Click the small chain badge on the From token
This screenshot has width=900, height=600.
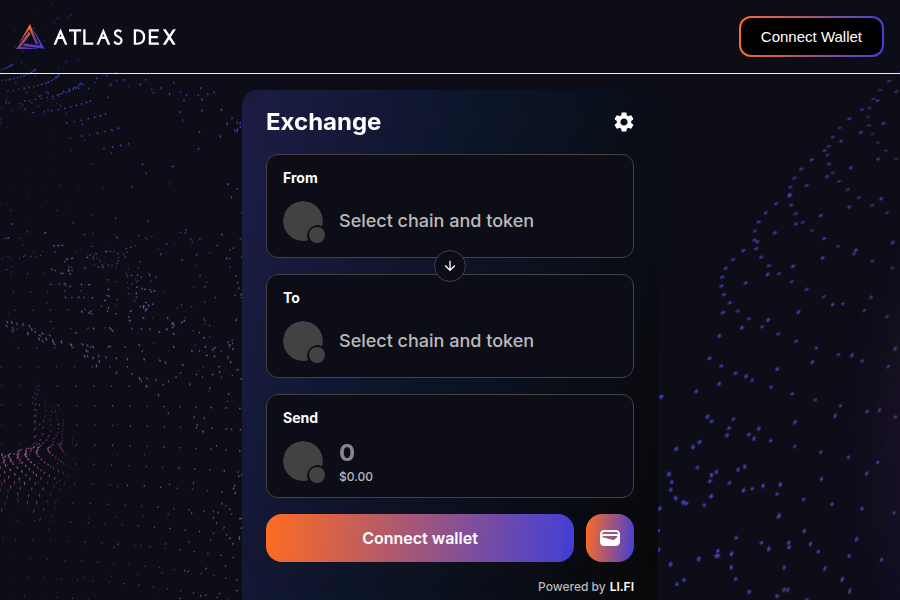pyautogui.click(x=317, y=234)
